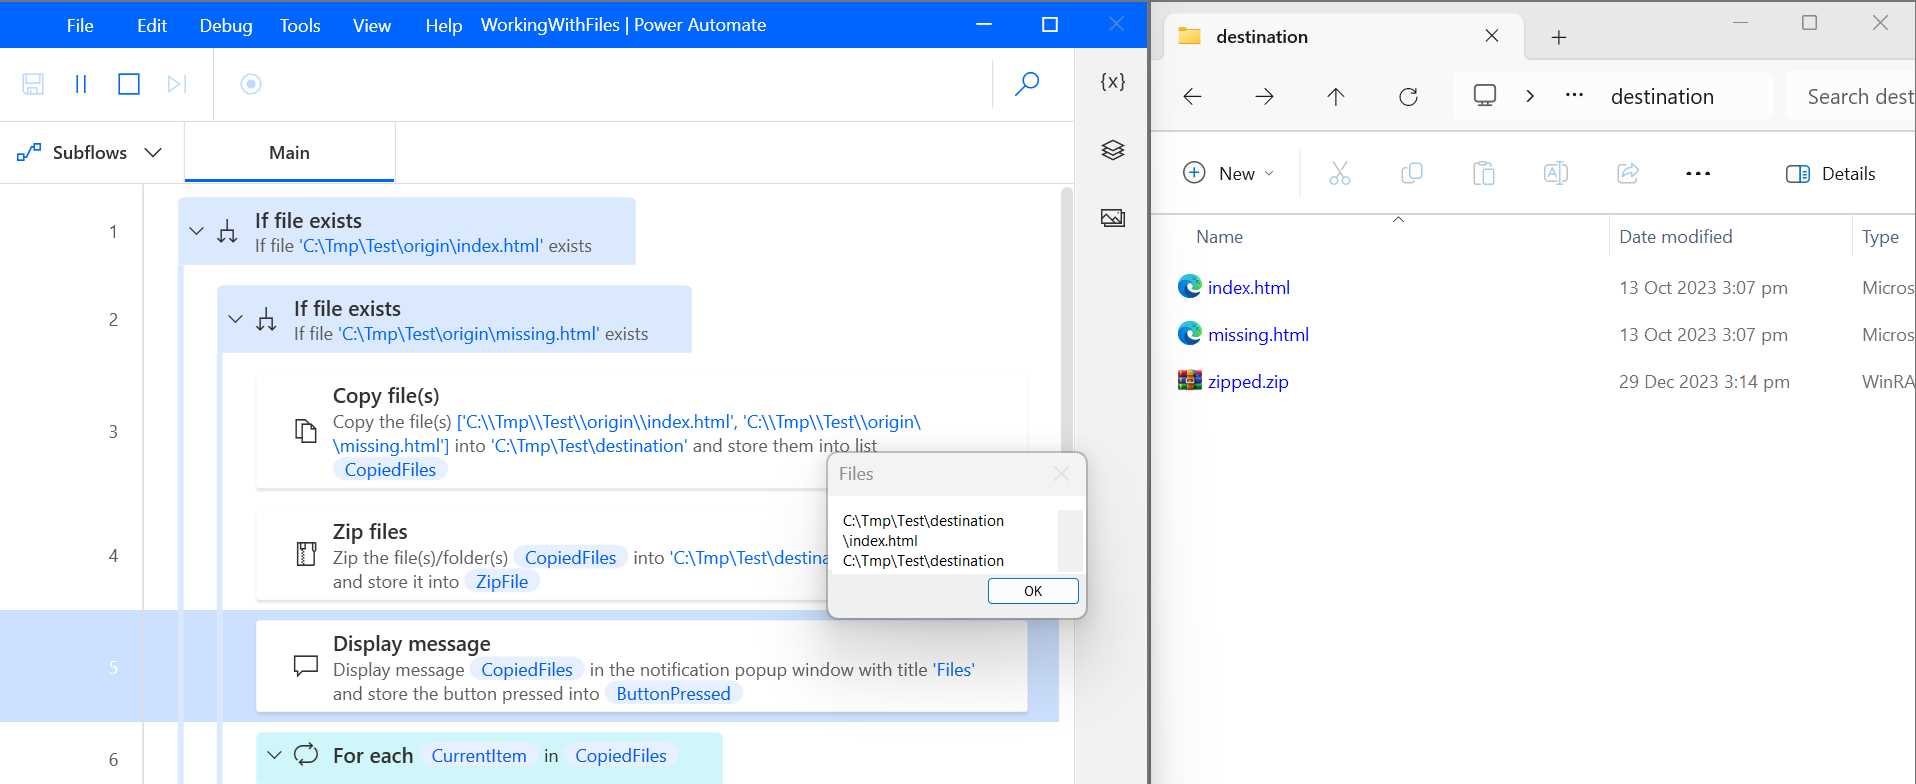Click the CurrentItem variable in For each
1916x784 pixels.
click(479, 756)
